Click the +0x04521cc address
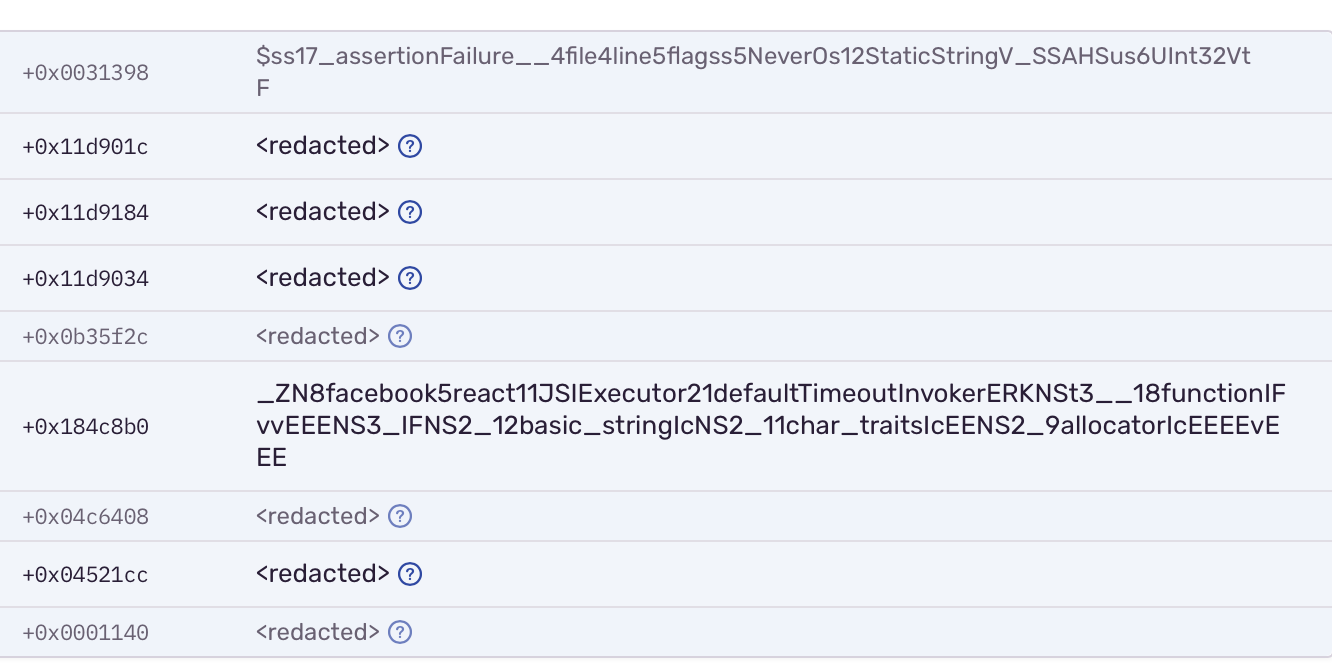Screen dimensions: 1332x666 (x=85, y=575)
